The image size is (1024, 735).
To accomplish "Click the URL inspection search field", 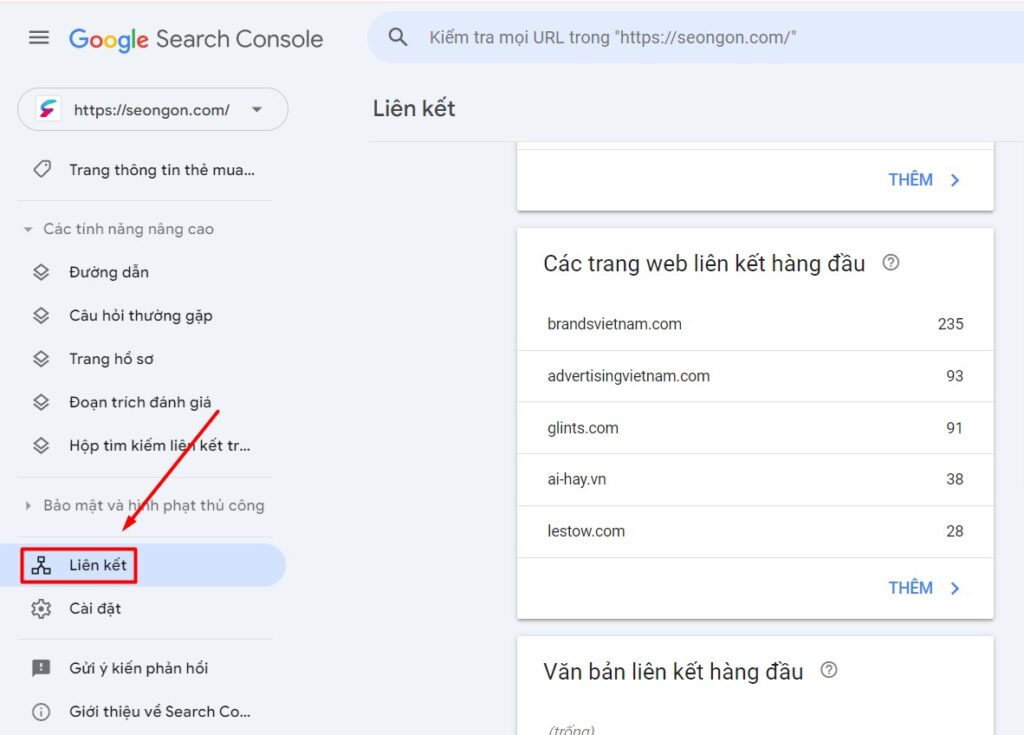I will click(x=650, y=36).
